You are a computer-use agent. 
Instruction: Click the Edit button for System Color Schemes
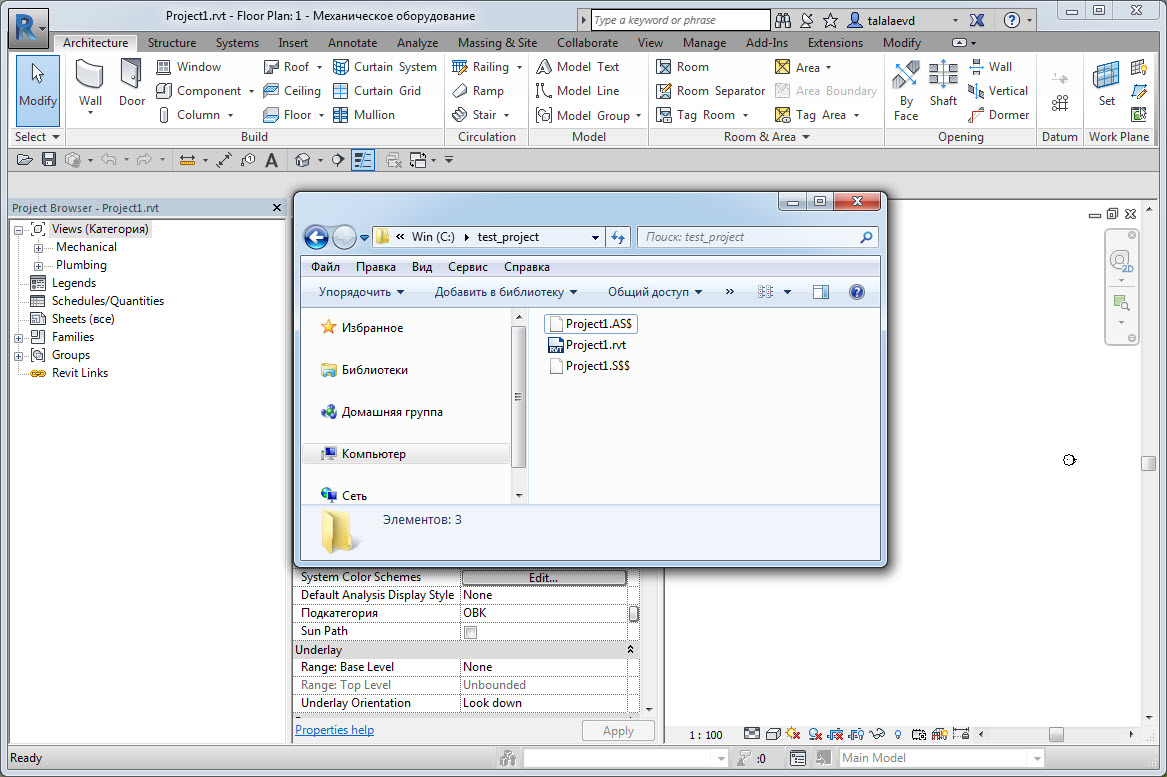543,576
